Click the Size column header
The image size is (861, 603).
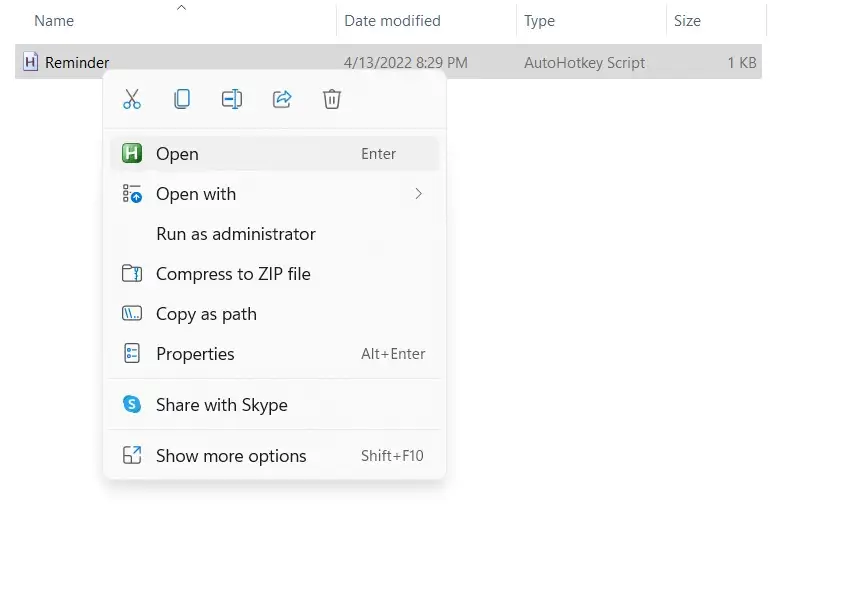tap(687, 21)
